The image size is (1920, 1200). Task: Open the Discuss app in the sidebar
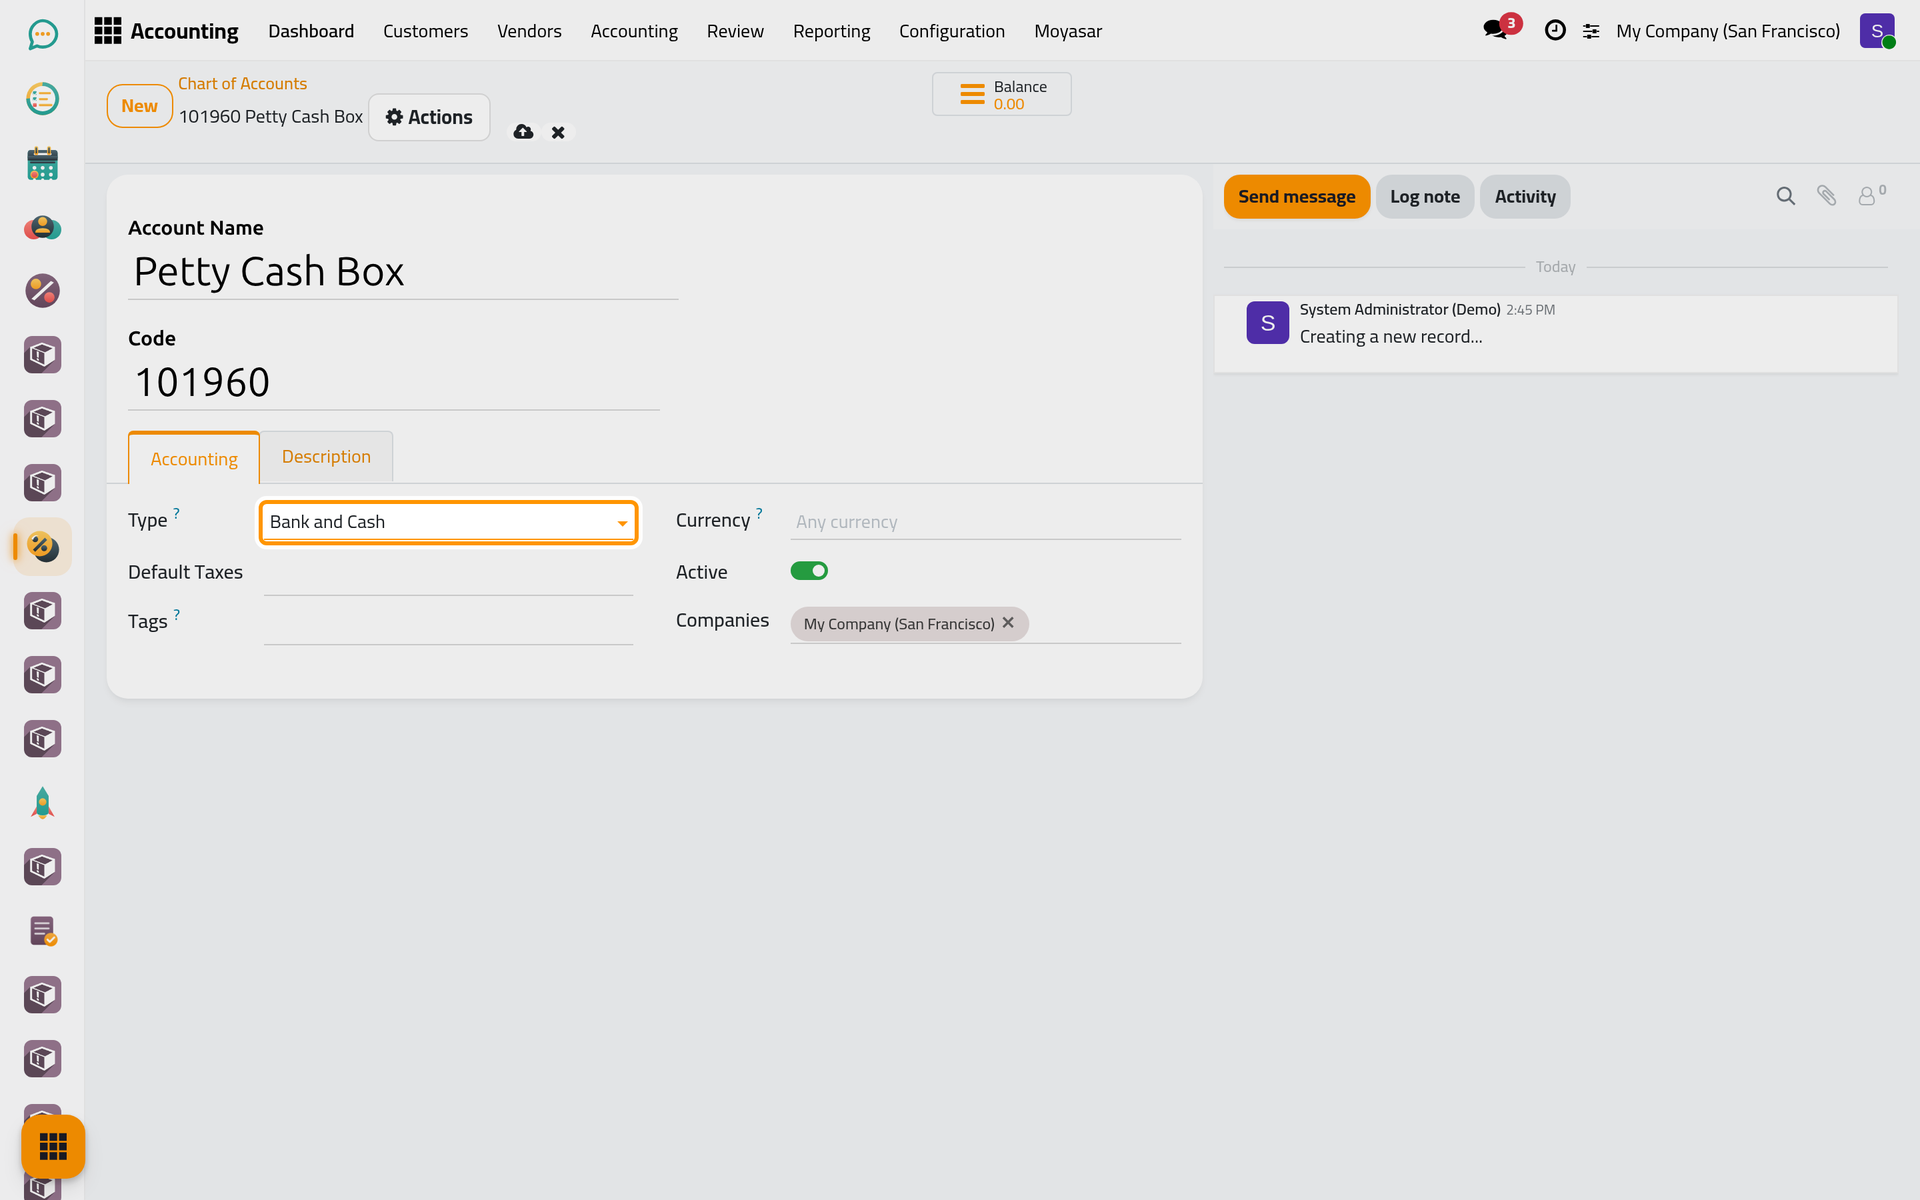[42, 35]
